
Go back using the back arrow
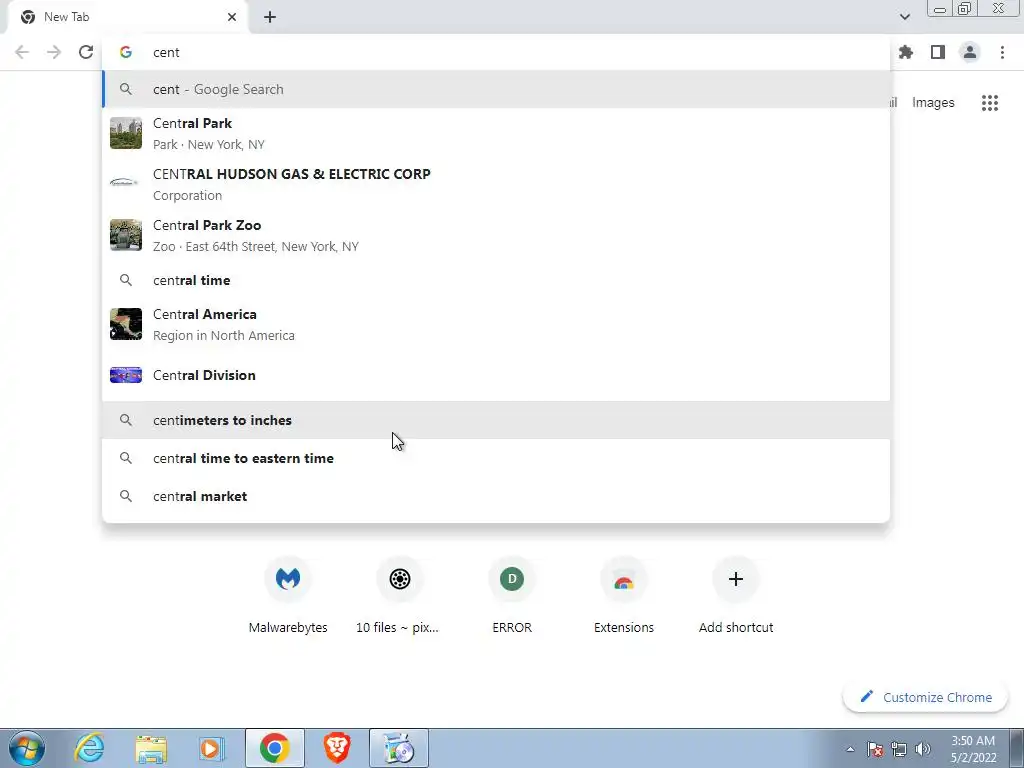[22, 52]
